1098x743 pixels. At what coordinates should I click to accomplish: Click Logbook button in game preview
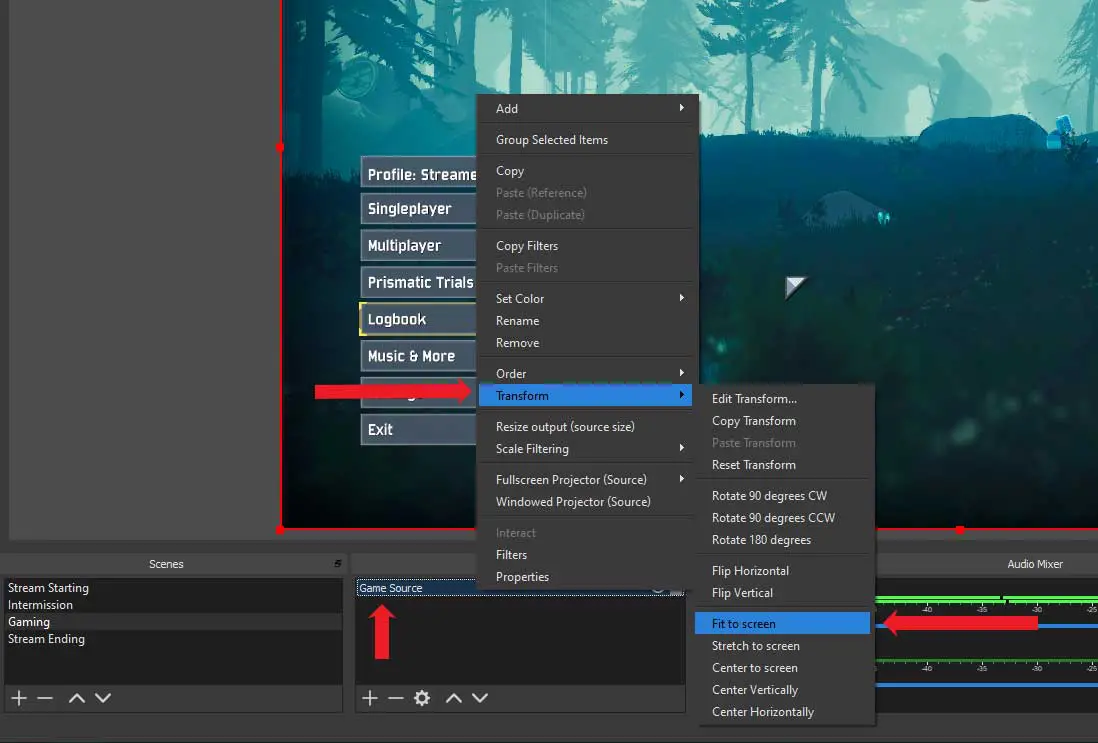click(418, 319)
